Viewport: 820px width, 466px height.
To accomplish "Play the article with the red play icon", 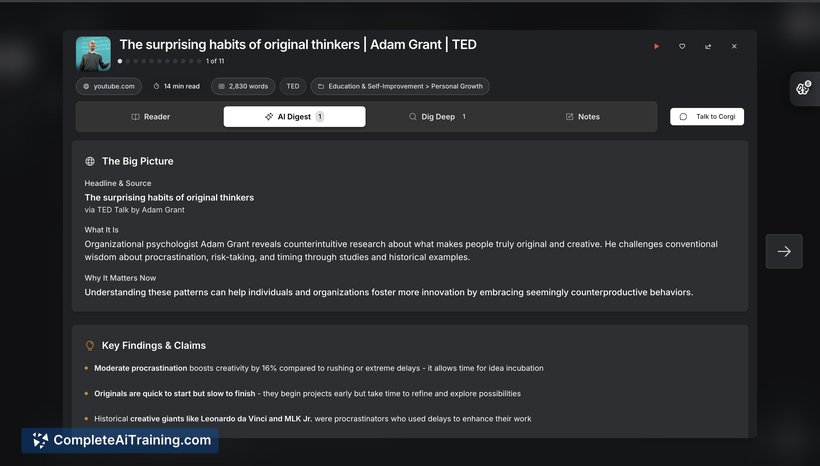I will tap(656, 47).
